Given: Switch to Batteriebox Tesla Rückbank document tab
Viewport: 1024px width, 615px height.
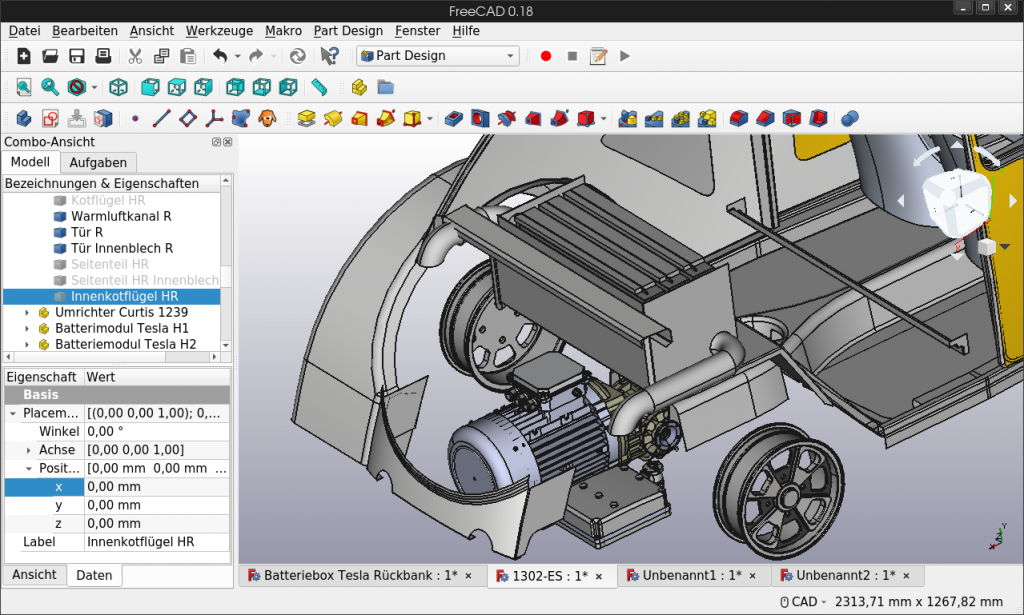Looking at the screenshot, I should [x=360, y=576].
